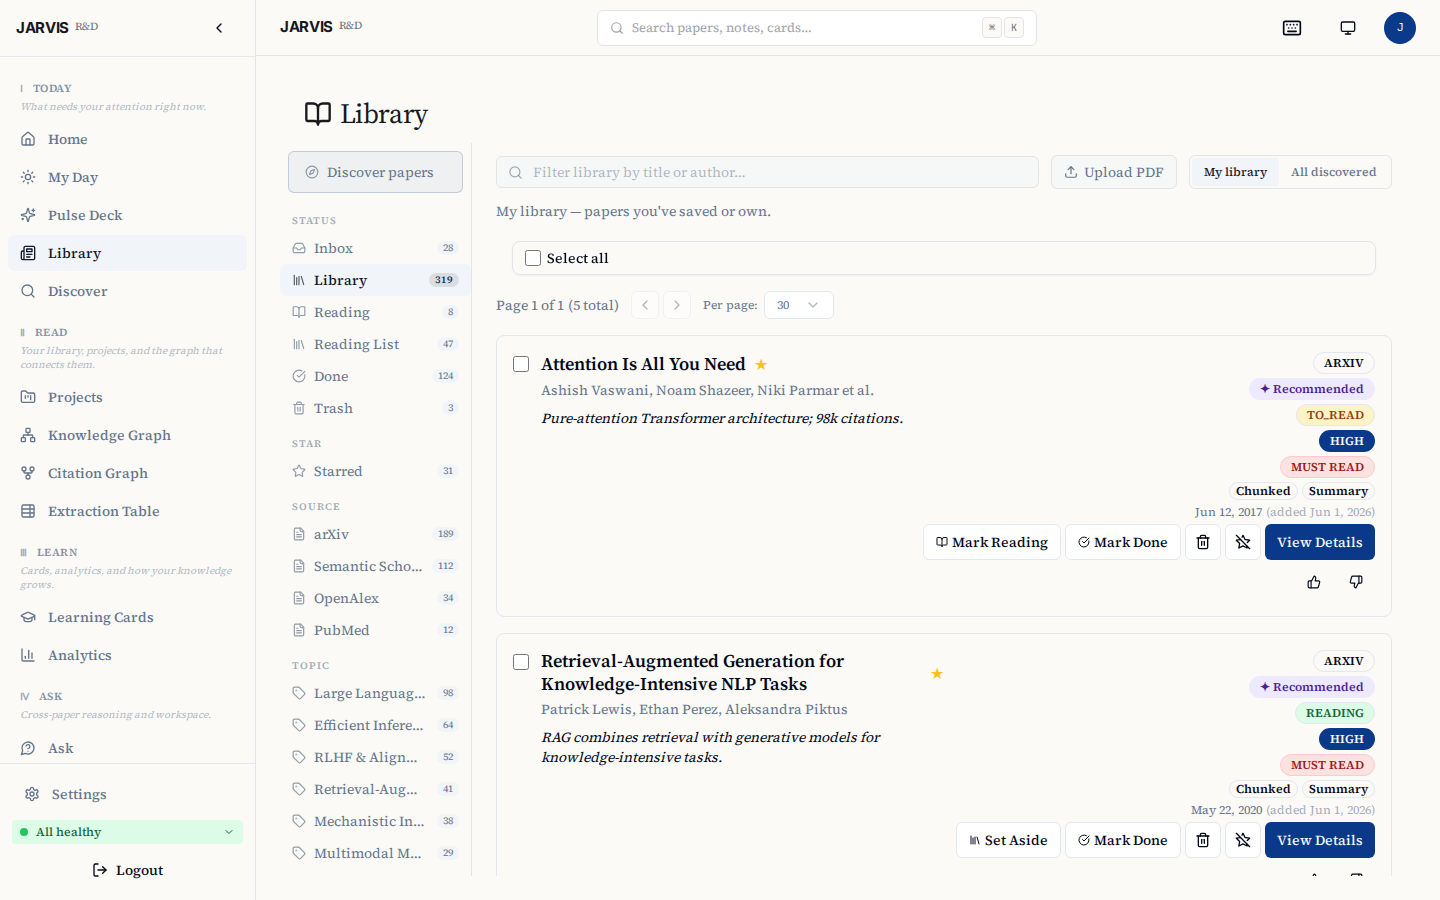Image resolution: width=1440 pixels, height=900 pixels.
Task: Click Mark Reading on Attention paper
Action: click(x=992, y=542)
